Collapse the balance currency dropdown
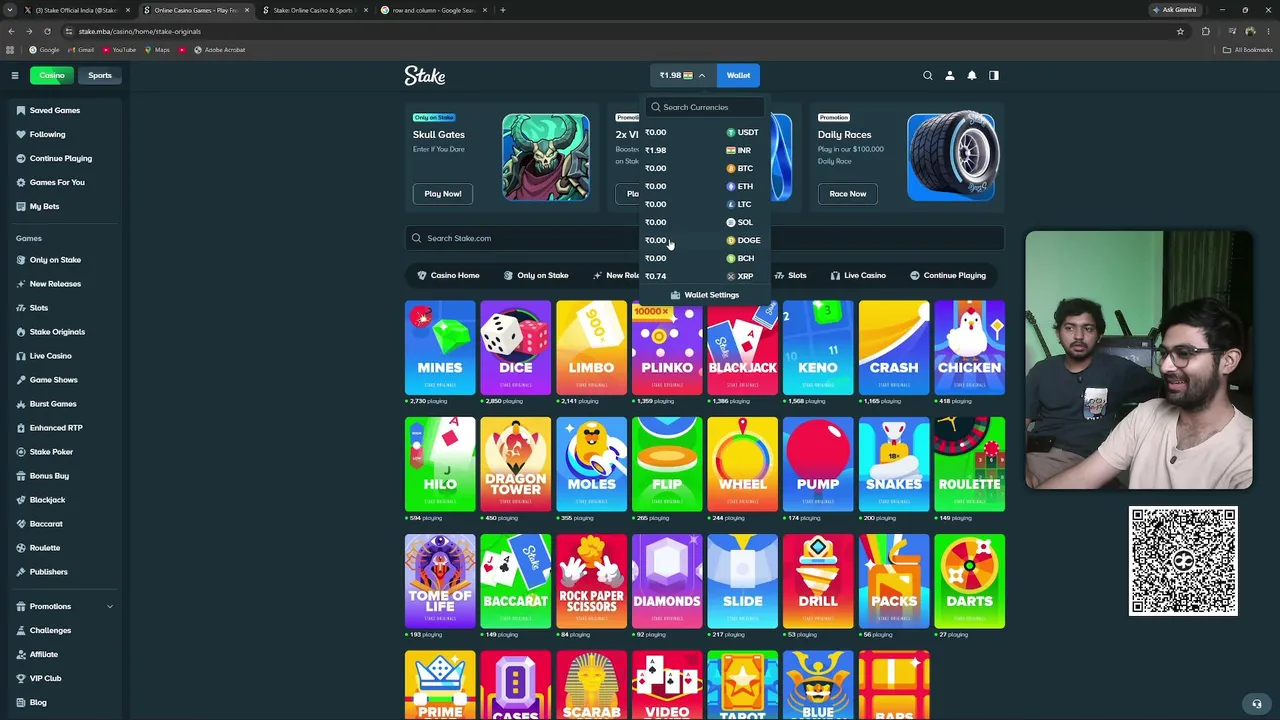 683,75
